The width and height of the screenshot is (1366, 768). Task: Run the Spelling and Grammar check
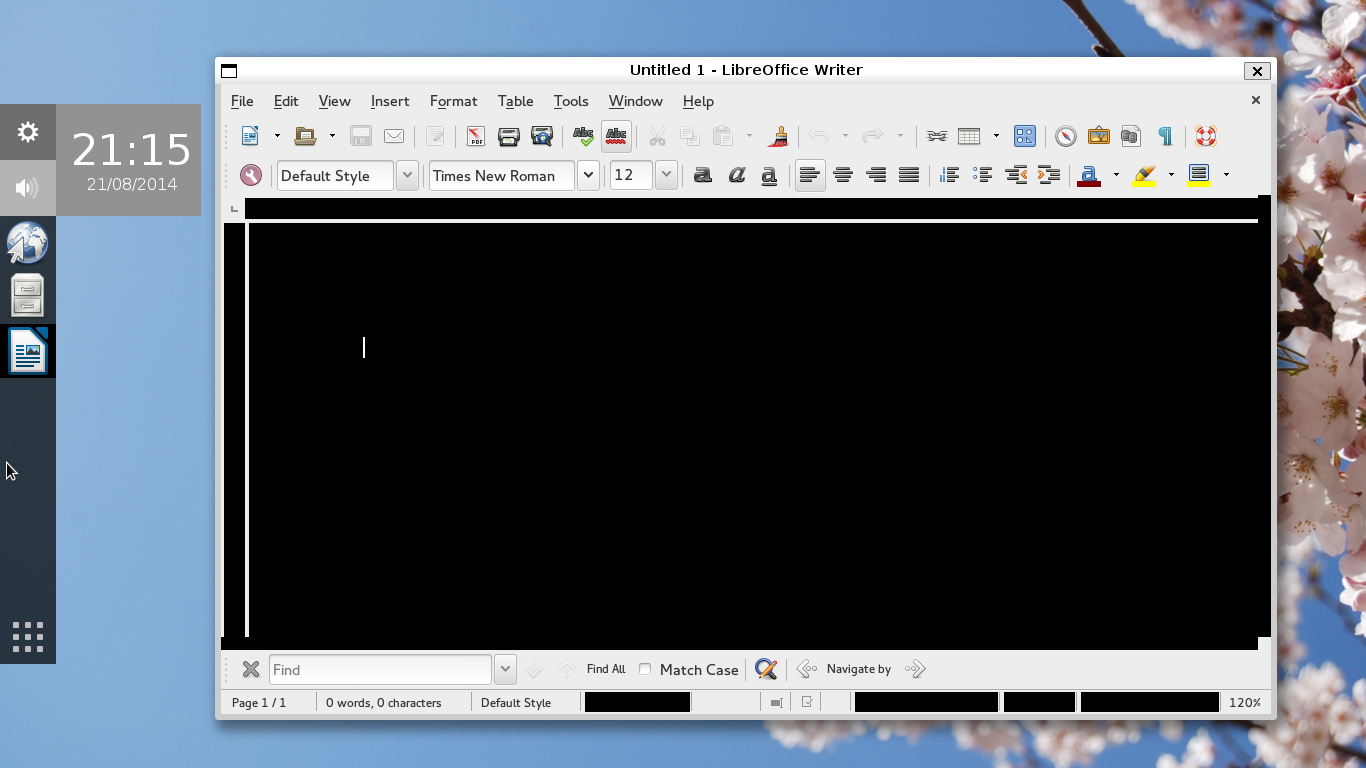[583, 137]
